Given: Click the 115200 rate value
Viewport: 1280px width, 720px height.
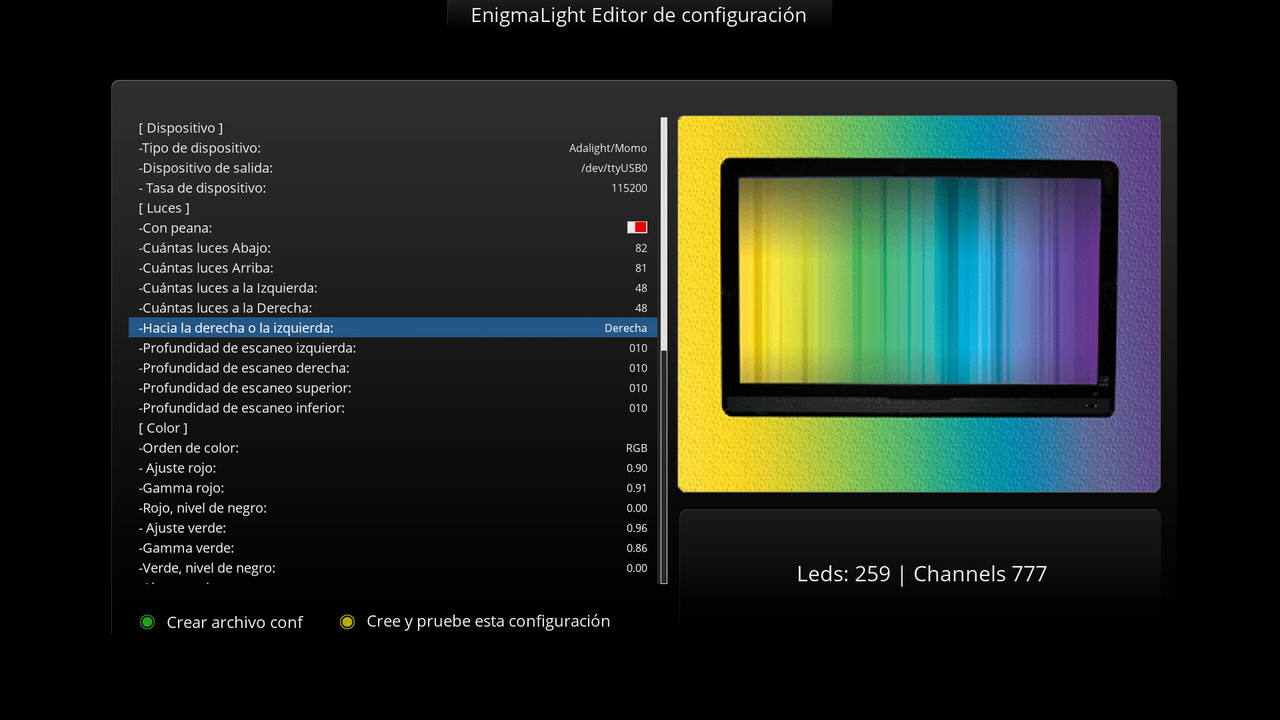Looking at the screenshot, I should 629,188.
